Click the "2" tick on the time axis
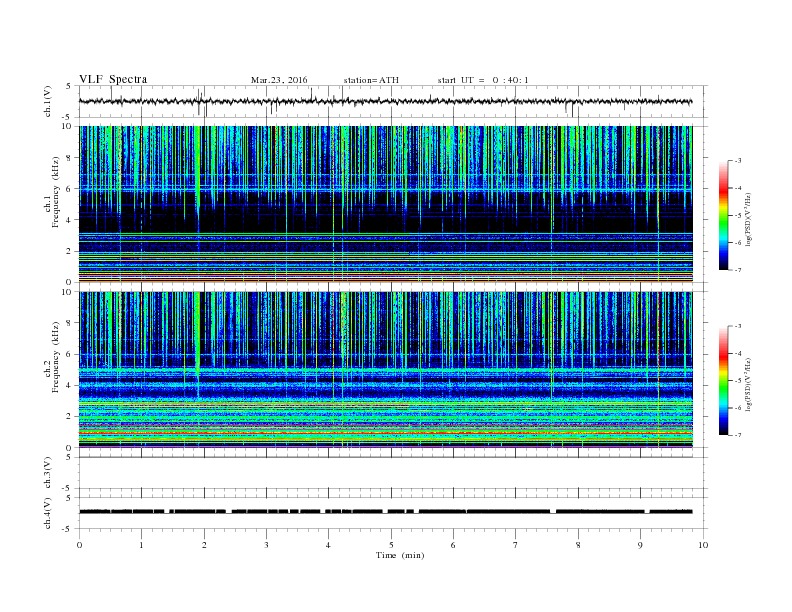792x612 pixels. pos(204,545)
